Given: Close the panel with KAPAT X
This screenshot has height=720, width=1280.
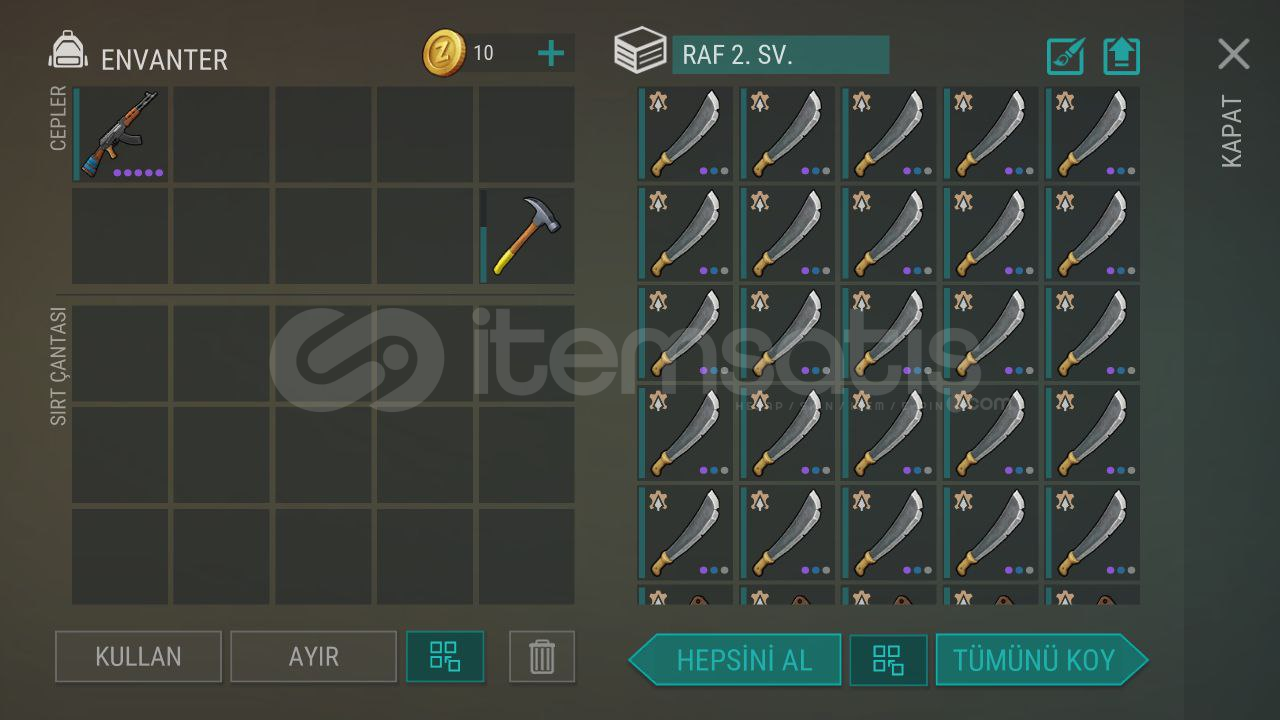Looking at the screenshot, I should coord(1234,54).
